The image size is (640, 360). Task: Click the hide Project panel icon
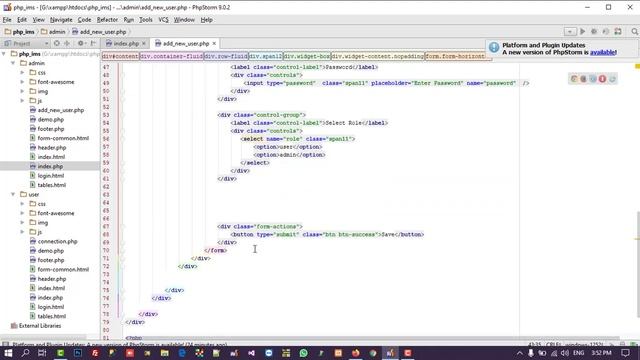(x=93, y=43)
